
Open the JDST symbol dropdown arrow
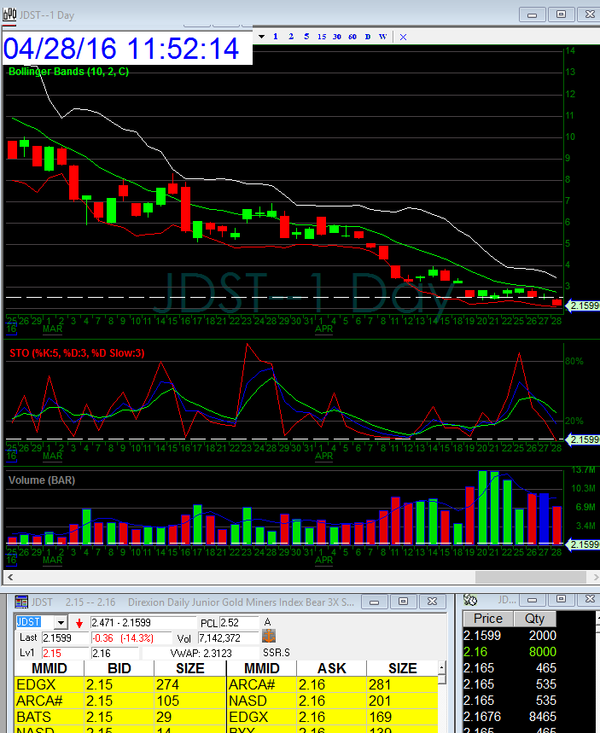click(61, 623)
